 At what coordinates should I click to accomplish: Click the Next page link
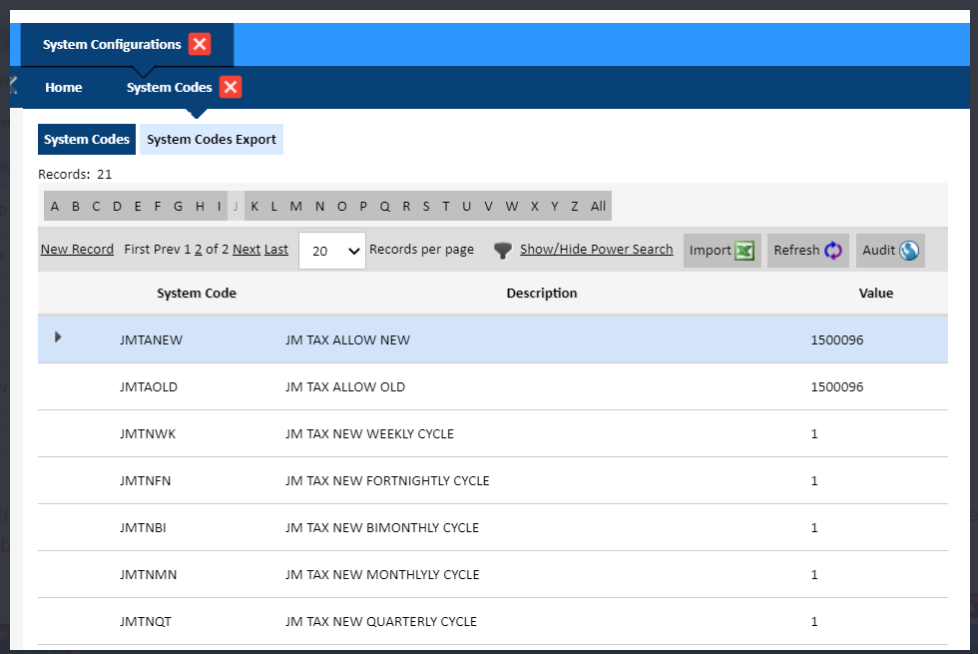[246, 249]
